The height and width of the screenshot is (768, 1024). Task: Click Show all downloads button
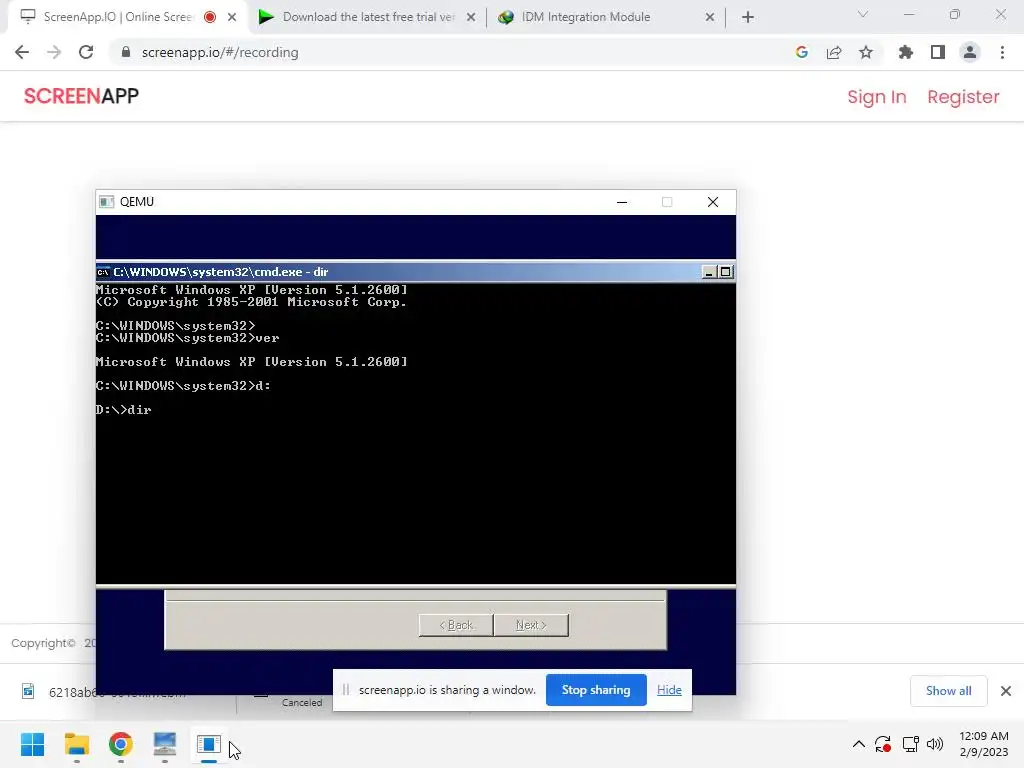pyautogui.click(x=948, y=691)
